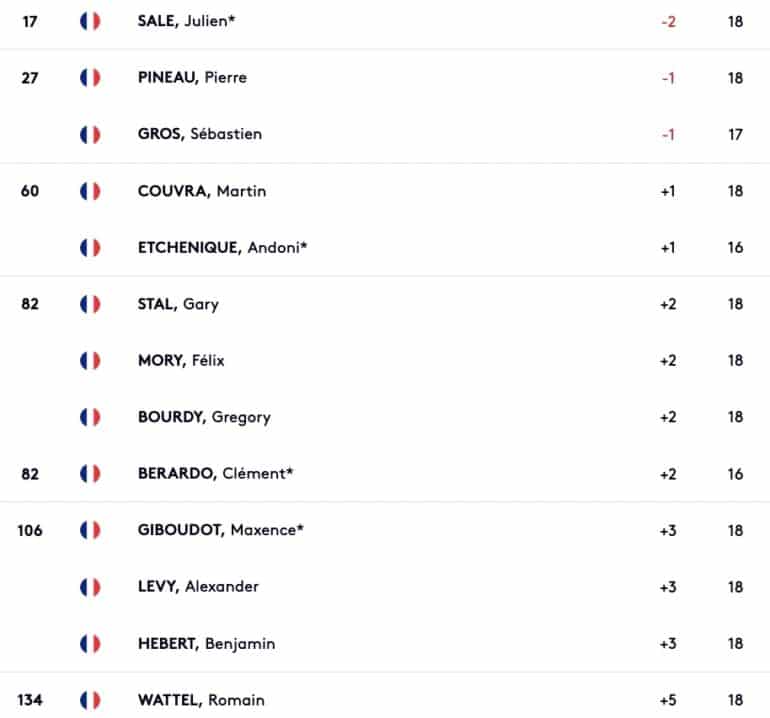Click the flag icon for WATTEL, Romain
This screenshot has height=718, width=770.
click(90, 700)
